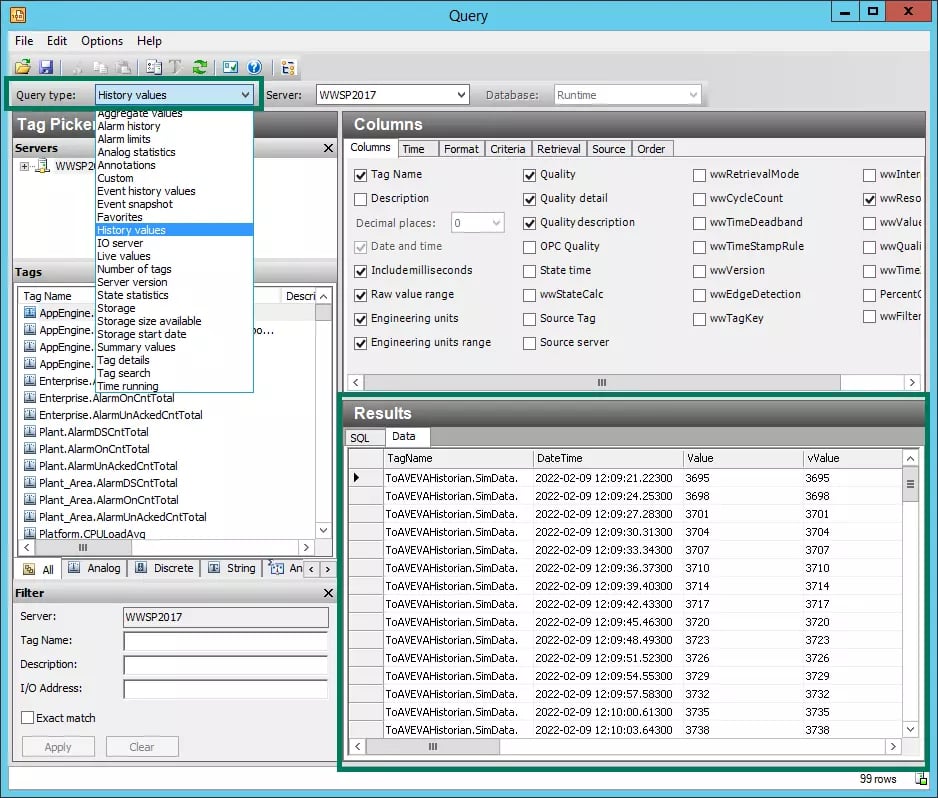Click the export icon near the row count
Screen dimensions: 938x798
click(920, 779)
